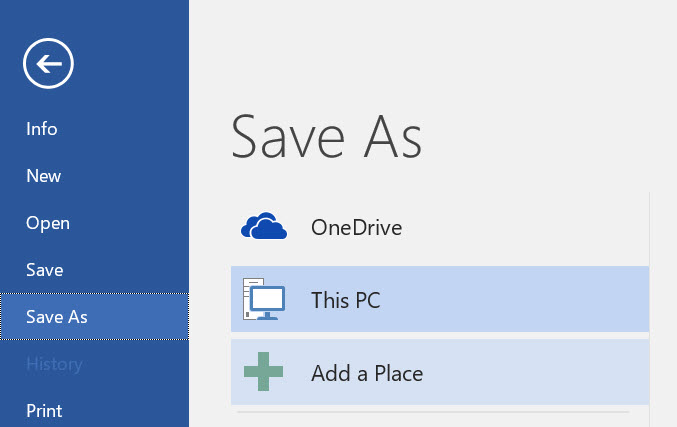
Task: Select the OneDrive save location label
Action: [356, 228]
